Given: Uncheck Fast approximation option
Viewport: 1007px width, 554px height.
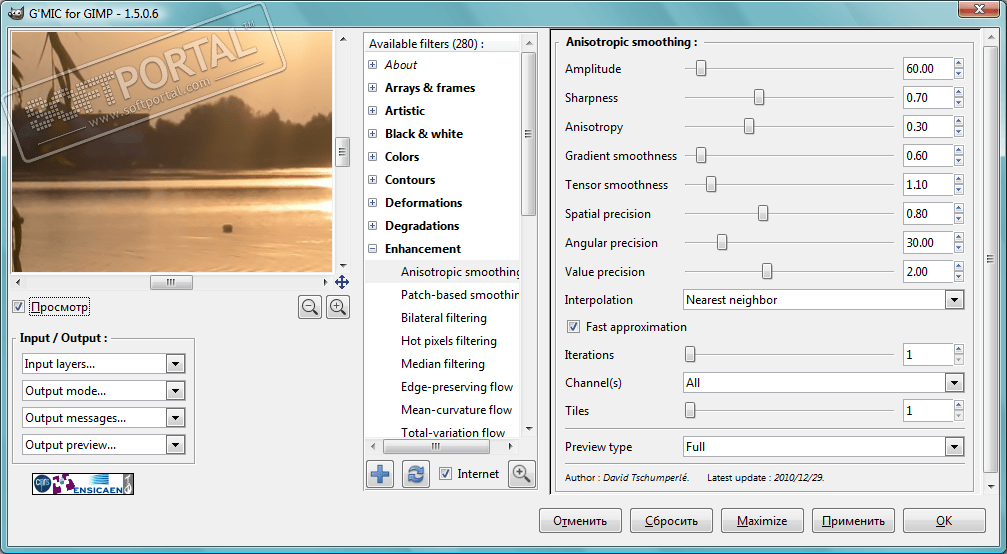Looking at the screenshot, I should [x=573, y=327].
